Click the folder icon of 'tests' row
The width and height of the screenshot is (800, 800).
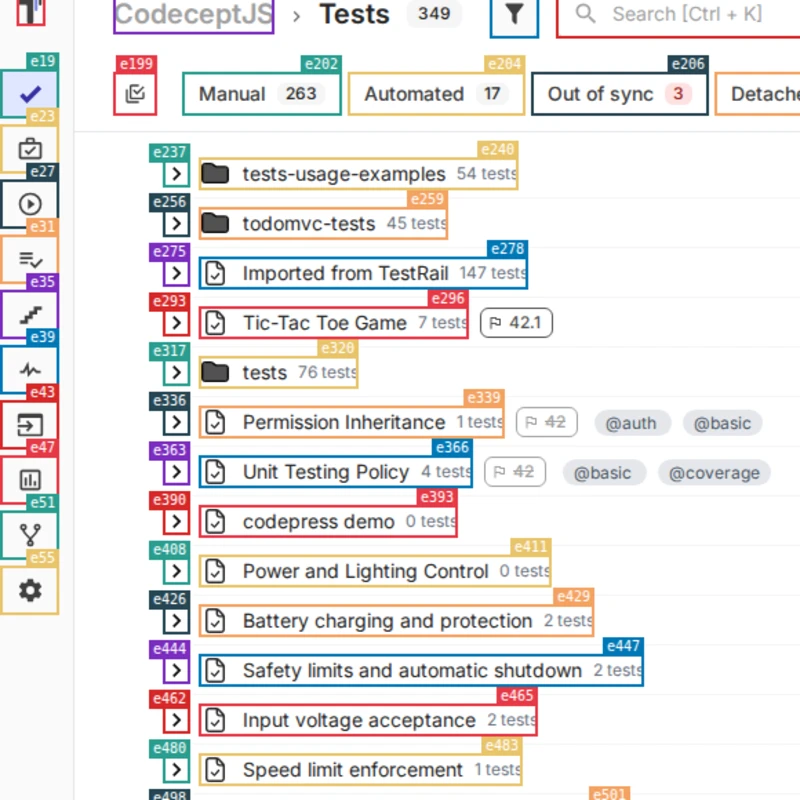pyautogui.click(x=215, y=372)
